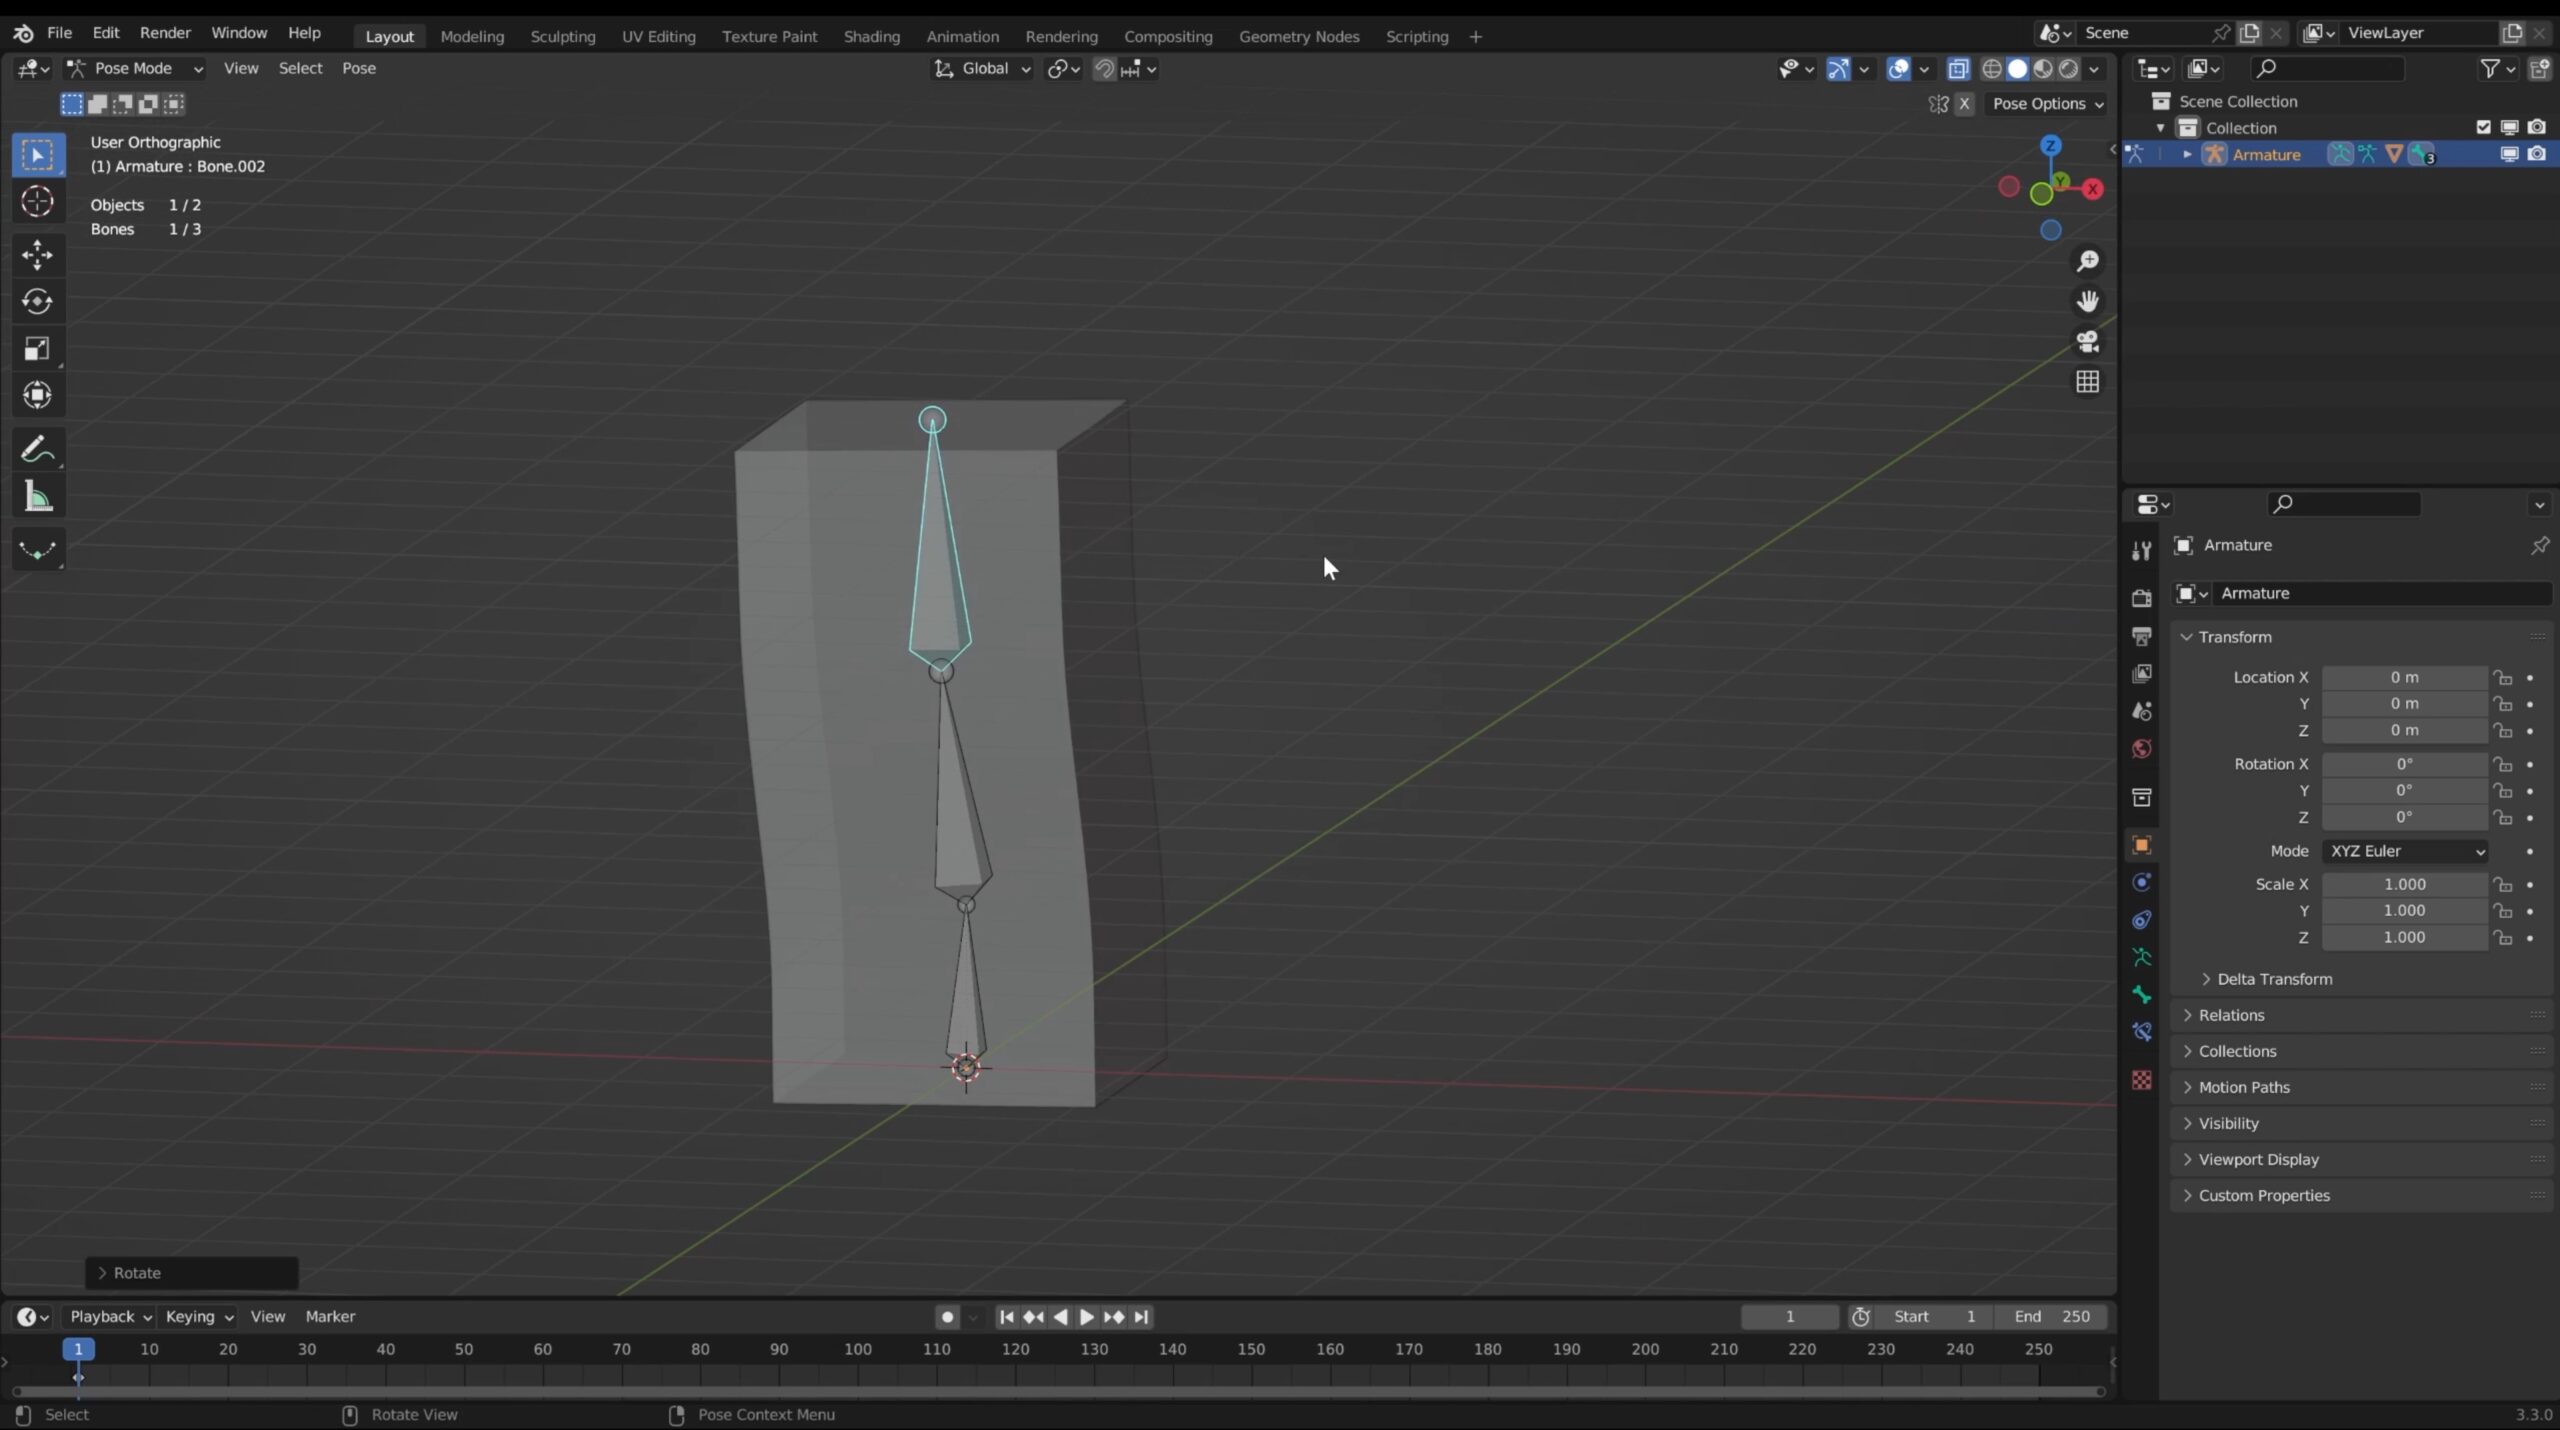This screenshot has width=2560, height=1430.
Task: Hide Armature in viewport via monitor icon
Action: [x=2509, y=154]
